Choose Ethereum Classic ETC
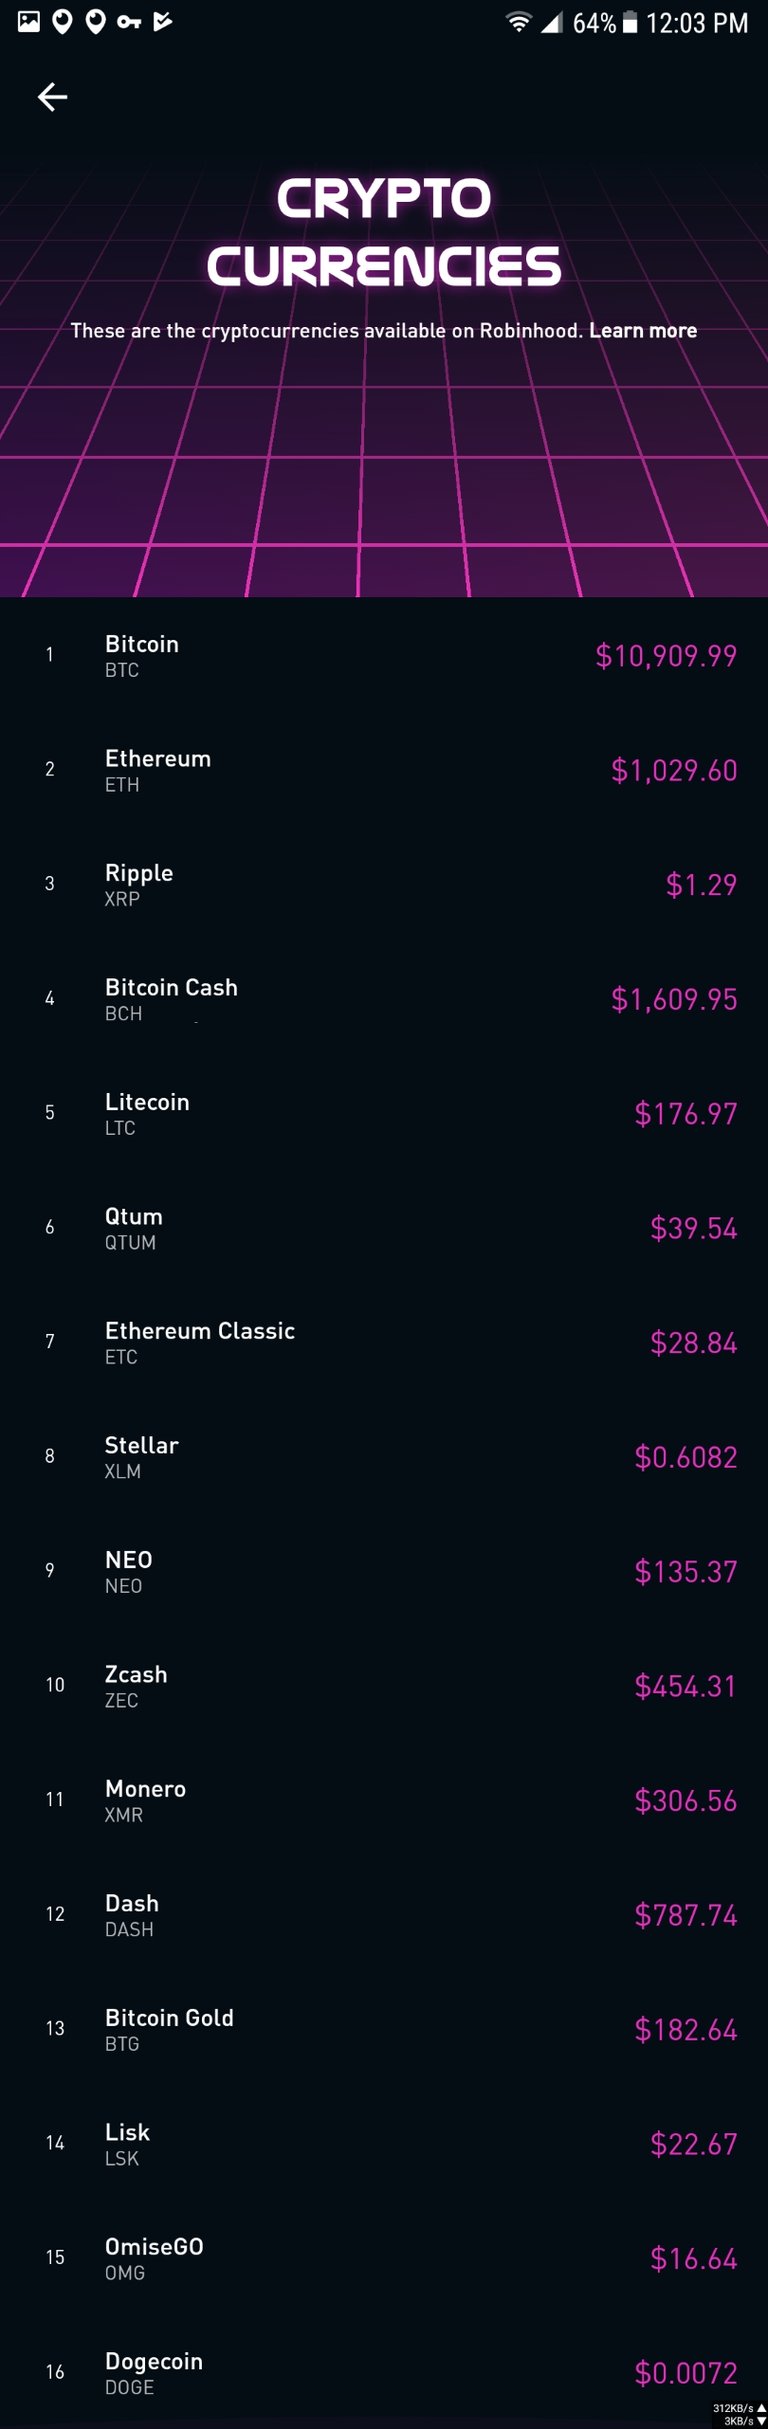The width and height of the screenshot is (768, 2429). point(384,1342)
